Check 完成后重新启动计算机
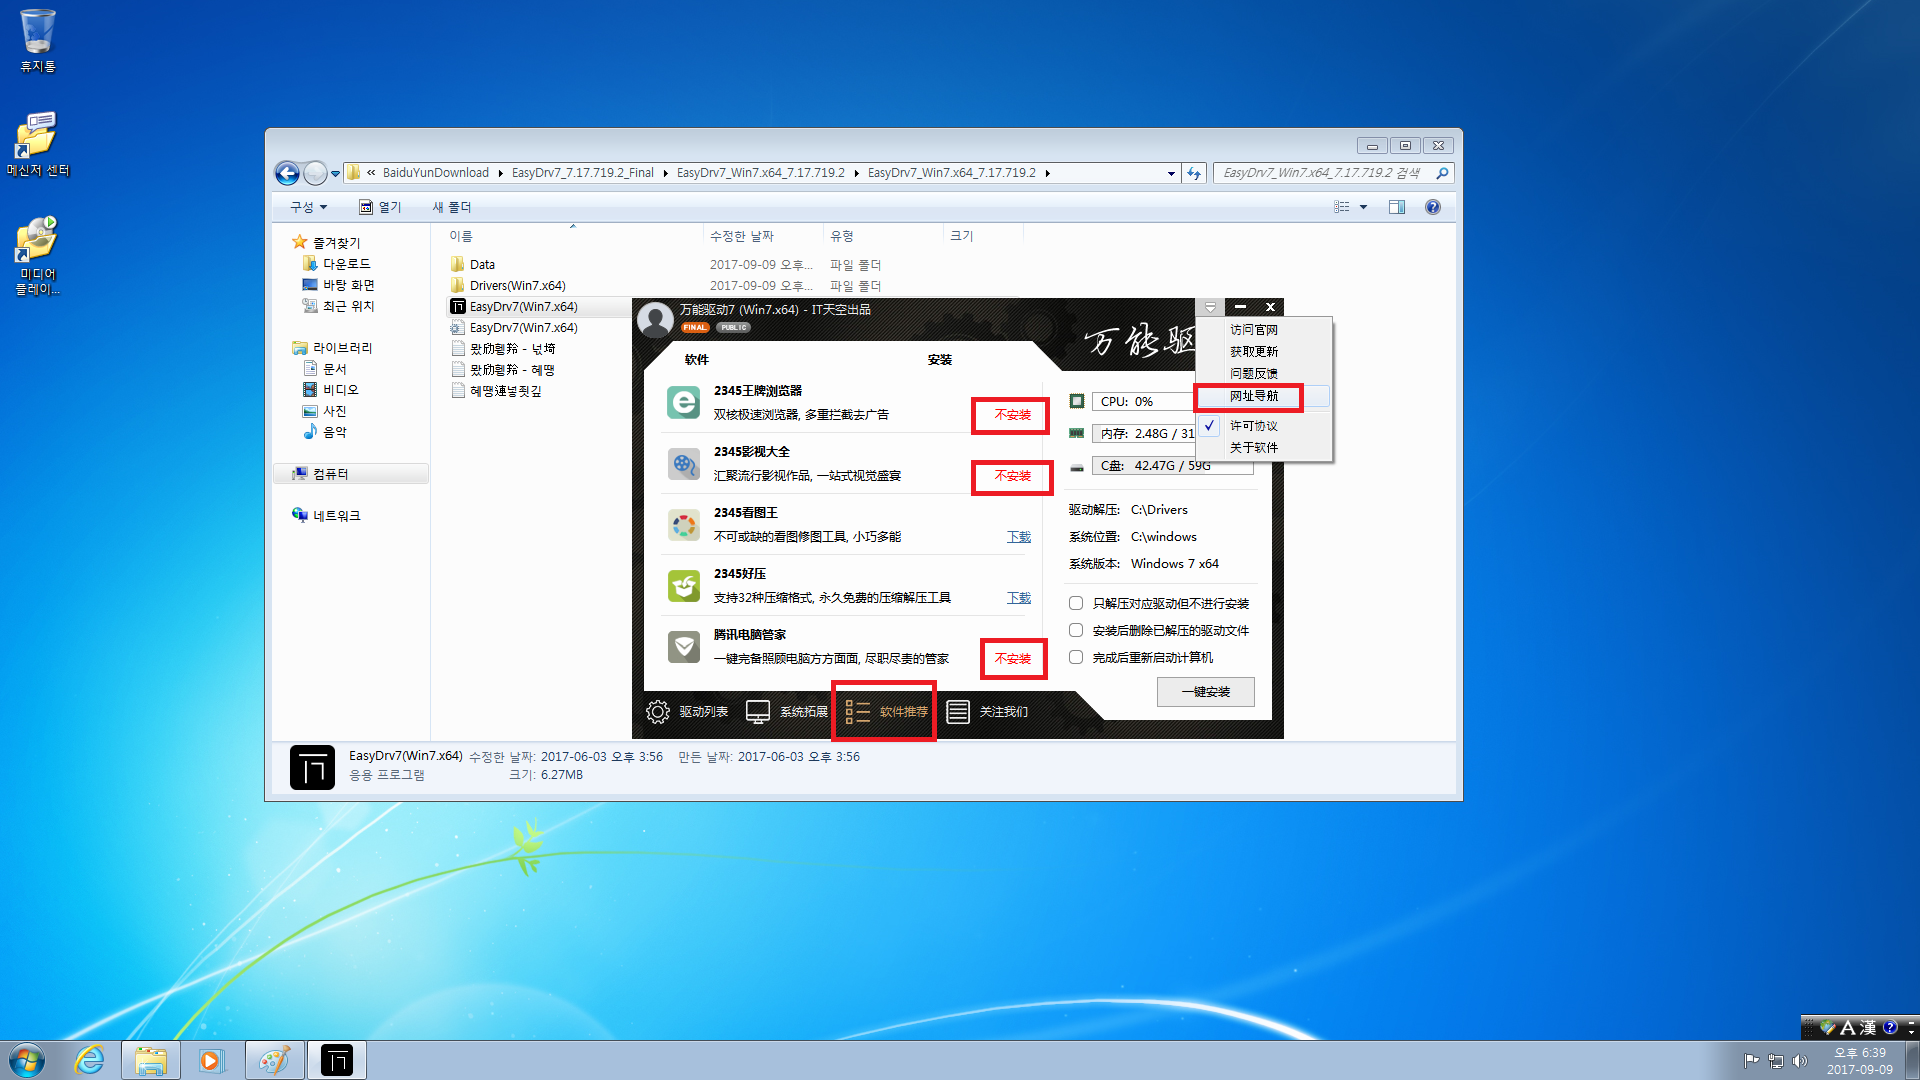 [1076, 657]
